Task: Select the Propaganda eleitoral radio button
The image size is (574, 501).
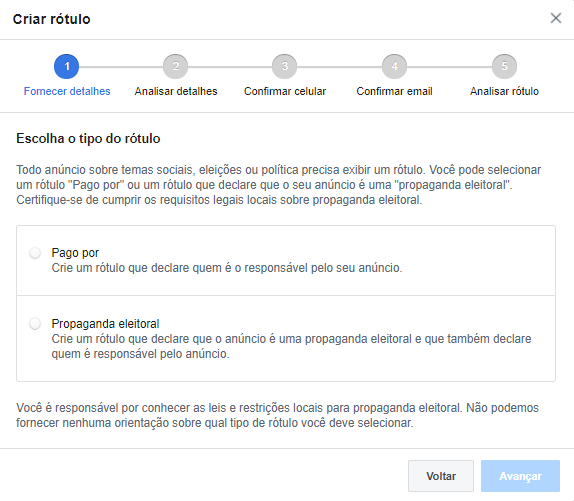Action: tap(35, 324)
